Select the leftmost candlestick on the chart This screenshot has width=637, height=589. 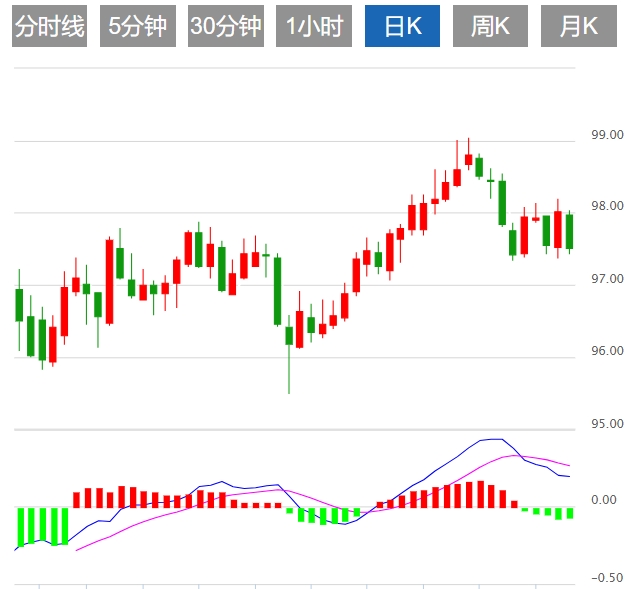click(x=19, y=305)
